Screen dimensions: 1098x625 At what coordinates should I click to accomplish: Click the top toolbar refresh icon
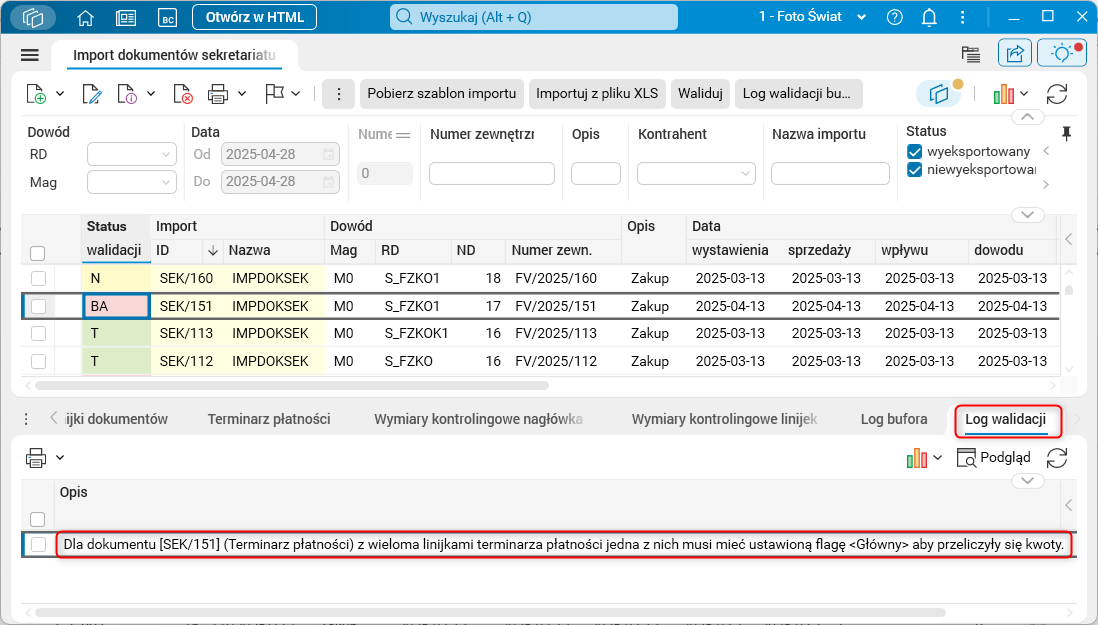[1057, 94]
